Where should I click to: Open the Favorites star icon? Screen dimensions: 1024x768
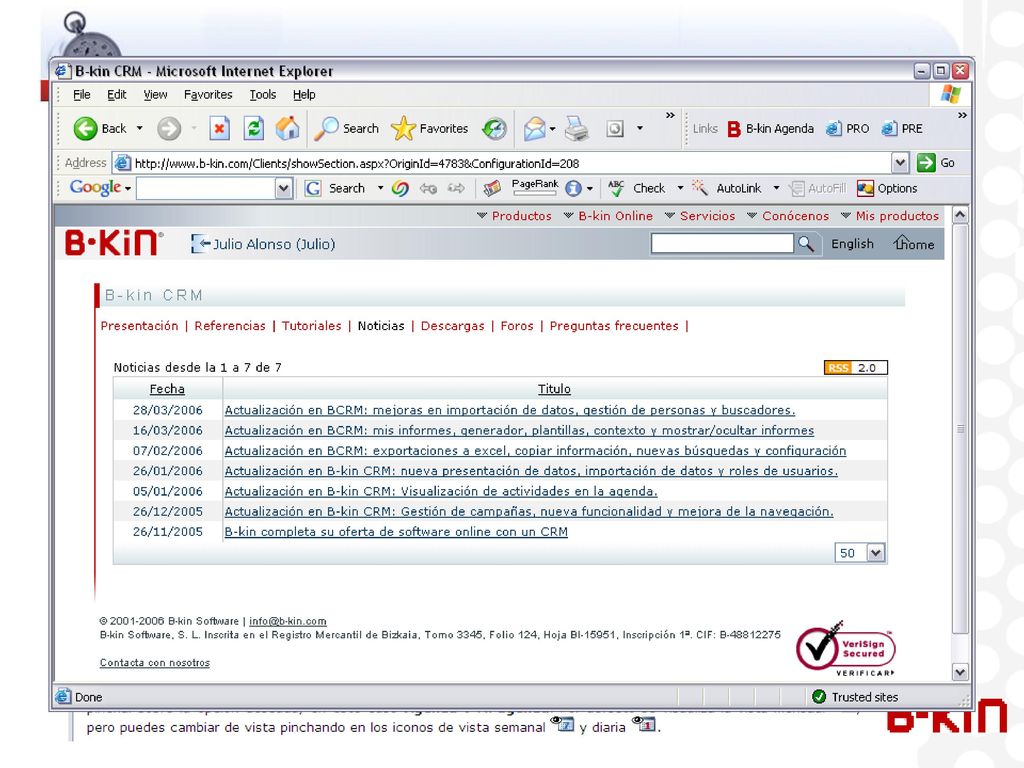tap(403, 129)
